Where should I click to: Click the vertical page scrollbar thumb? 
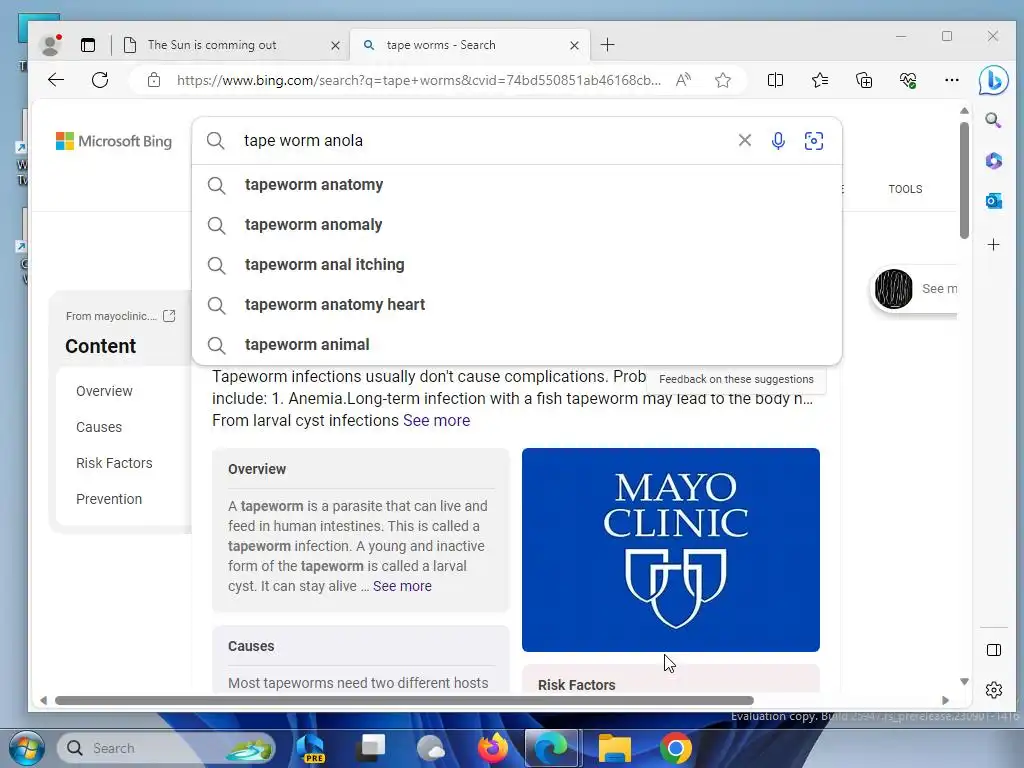point(964,180)
